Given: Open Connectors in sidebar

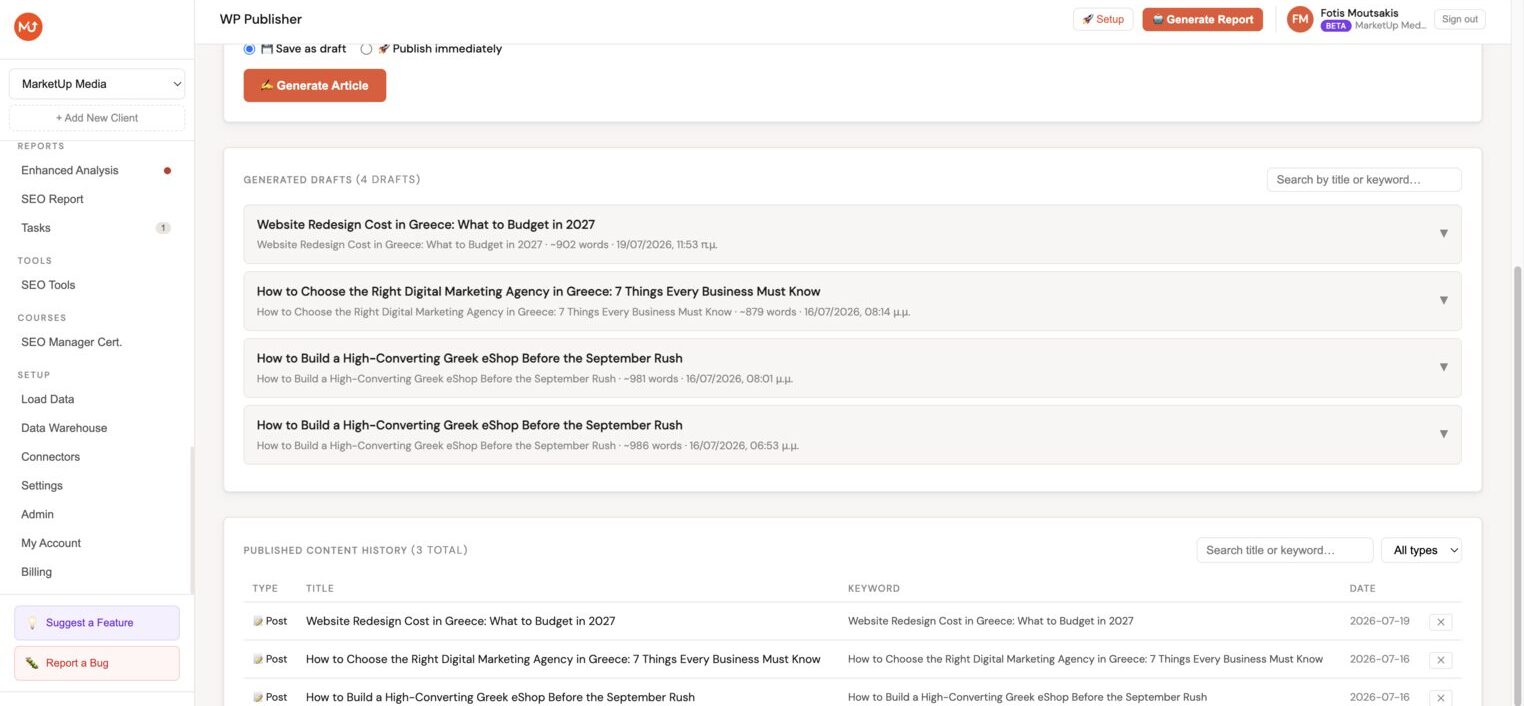Looking at the screenshot, I should click(51, 457).
